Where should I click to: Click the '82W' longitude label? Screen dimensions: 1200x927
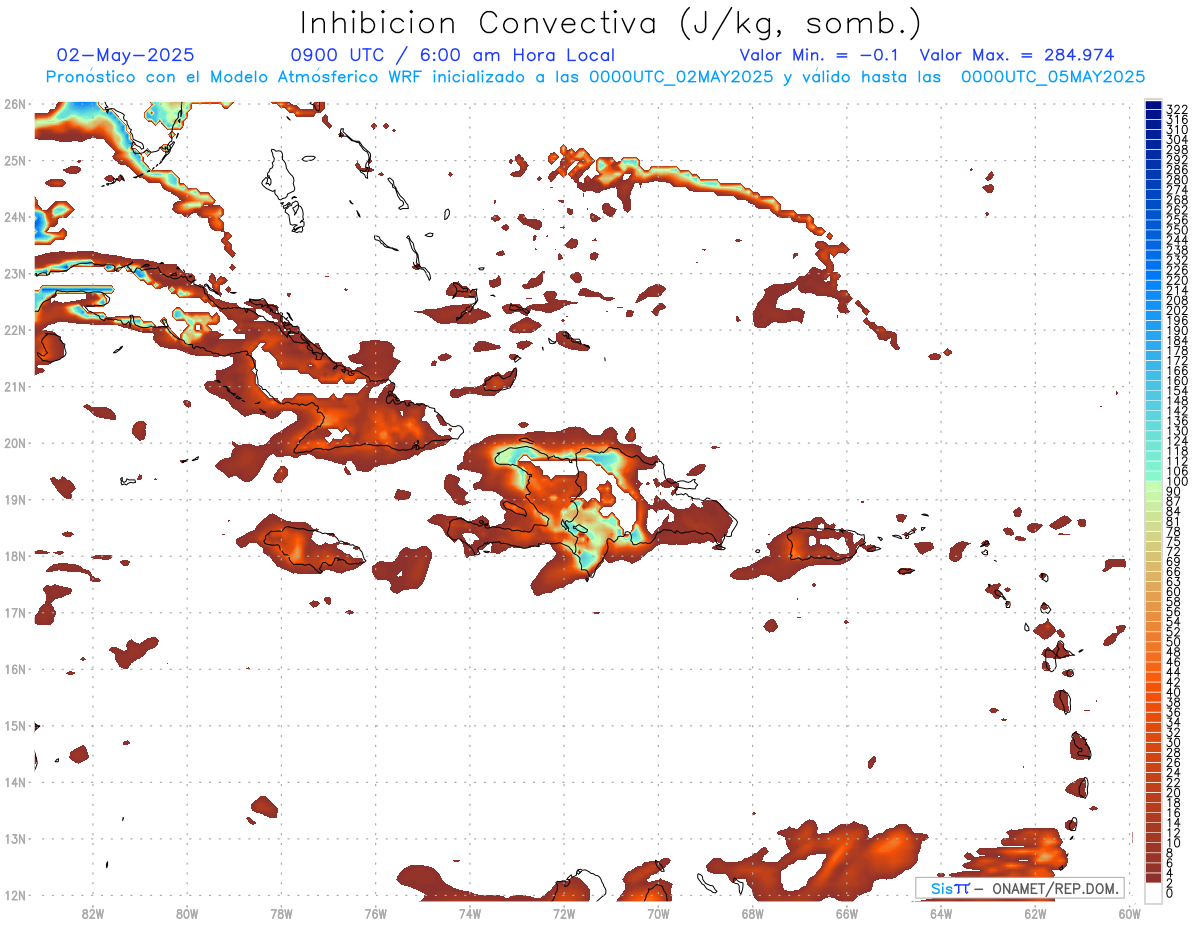(x=92, y=913)
